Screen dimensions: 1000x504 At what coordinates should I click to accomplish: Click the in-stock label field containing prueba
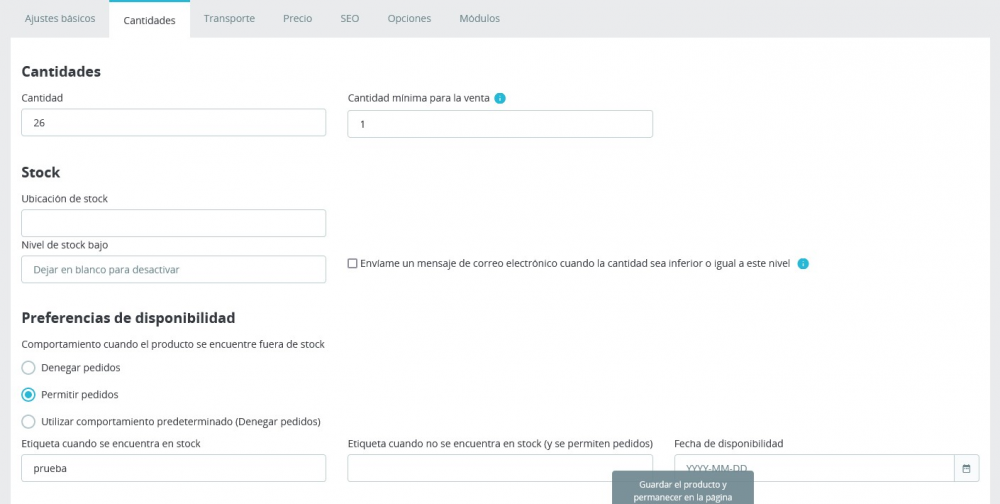tap(173, 468)
